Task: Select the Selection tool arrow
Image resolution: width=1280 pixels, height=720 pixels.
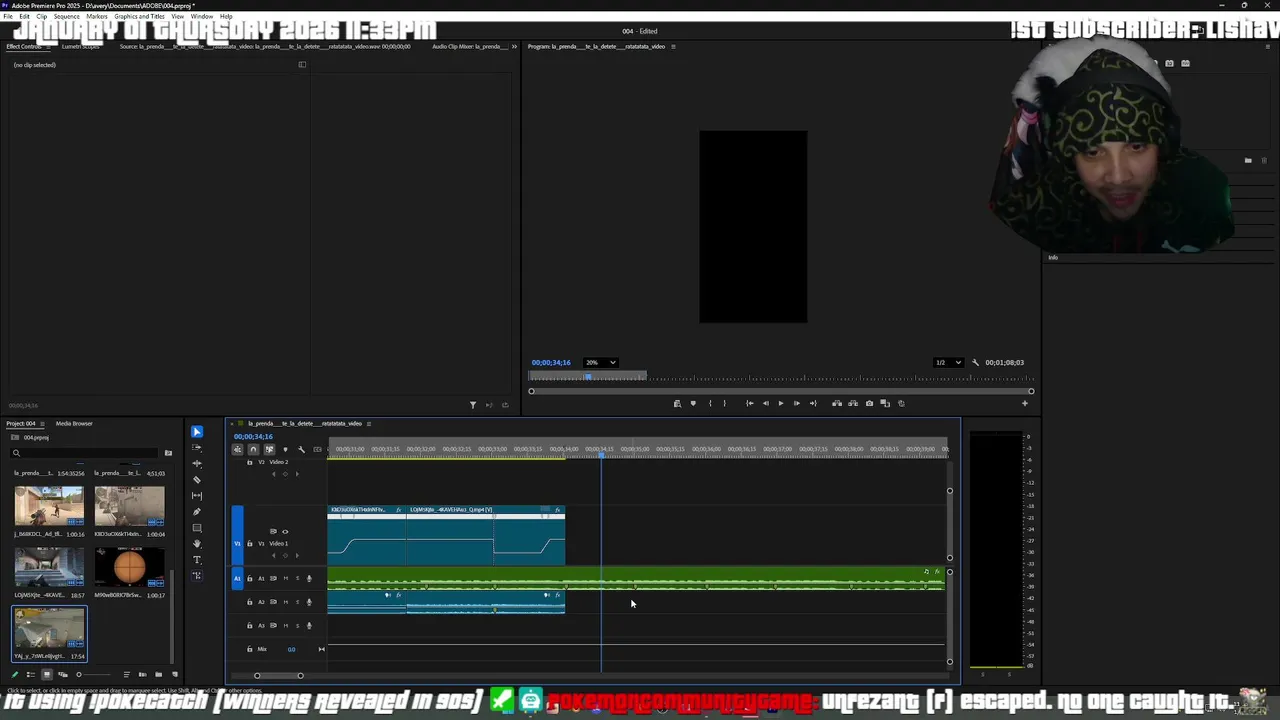Action: click(x=196, y=432)
